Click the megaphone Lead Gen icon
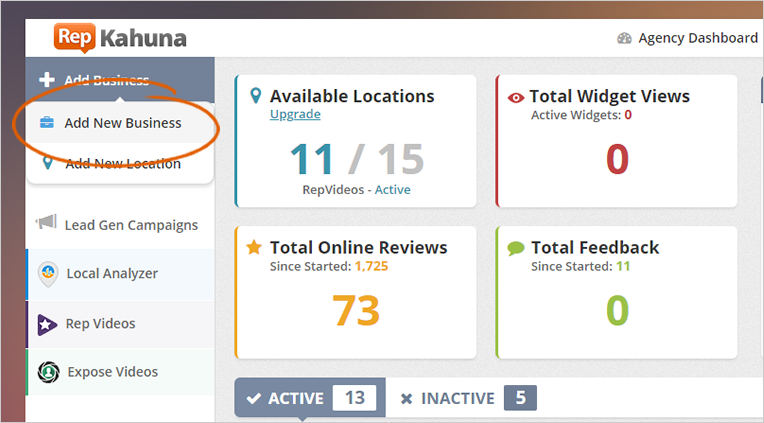 pyautogui.click(x=46, y=225)
